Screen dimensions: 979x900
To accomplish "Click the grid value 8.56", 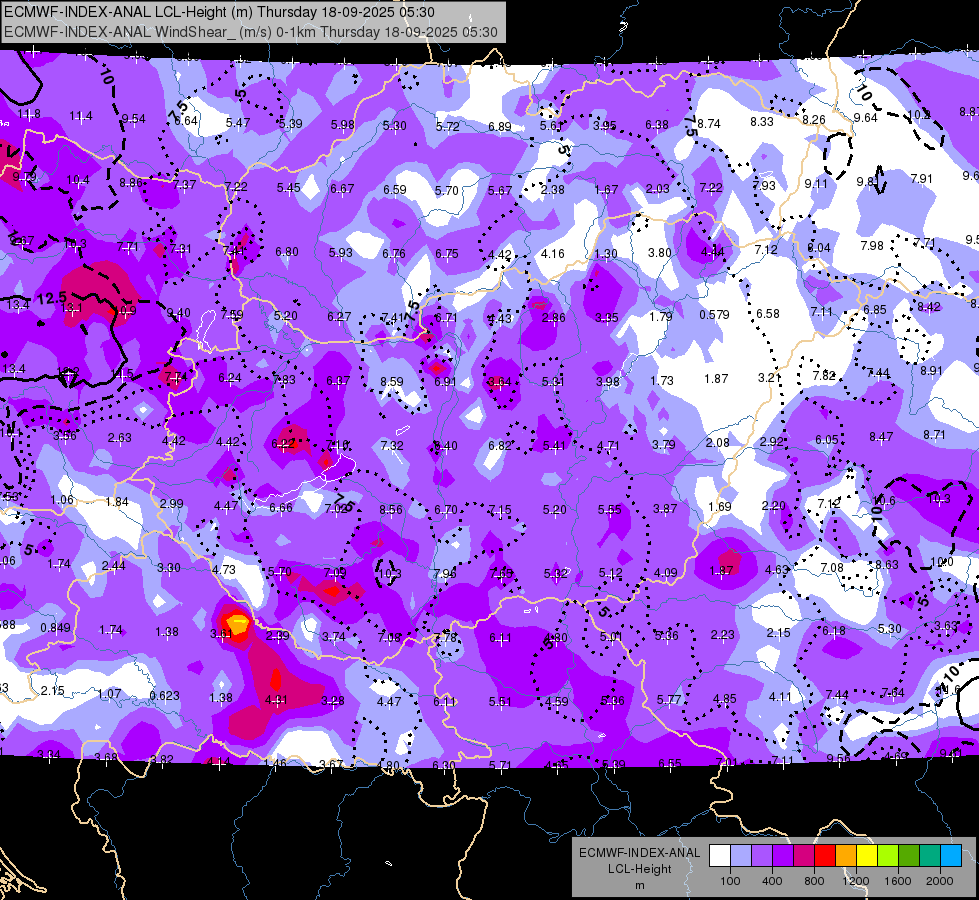I will coord(391,509).
